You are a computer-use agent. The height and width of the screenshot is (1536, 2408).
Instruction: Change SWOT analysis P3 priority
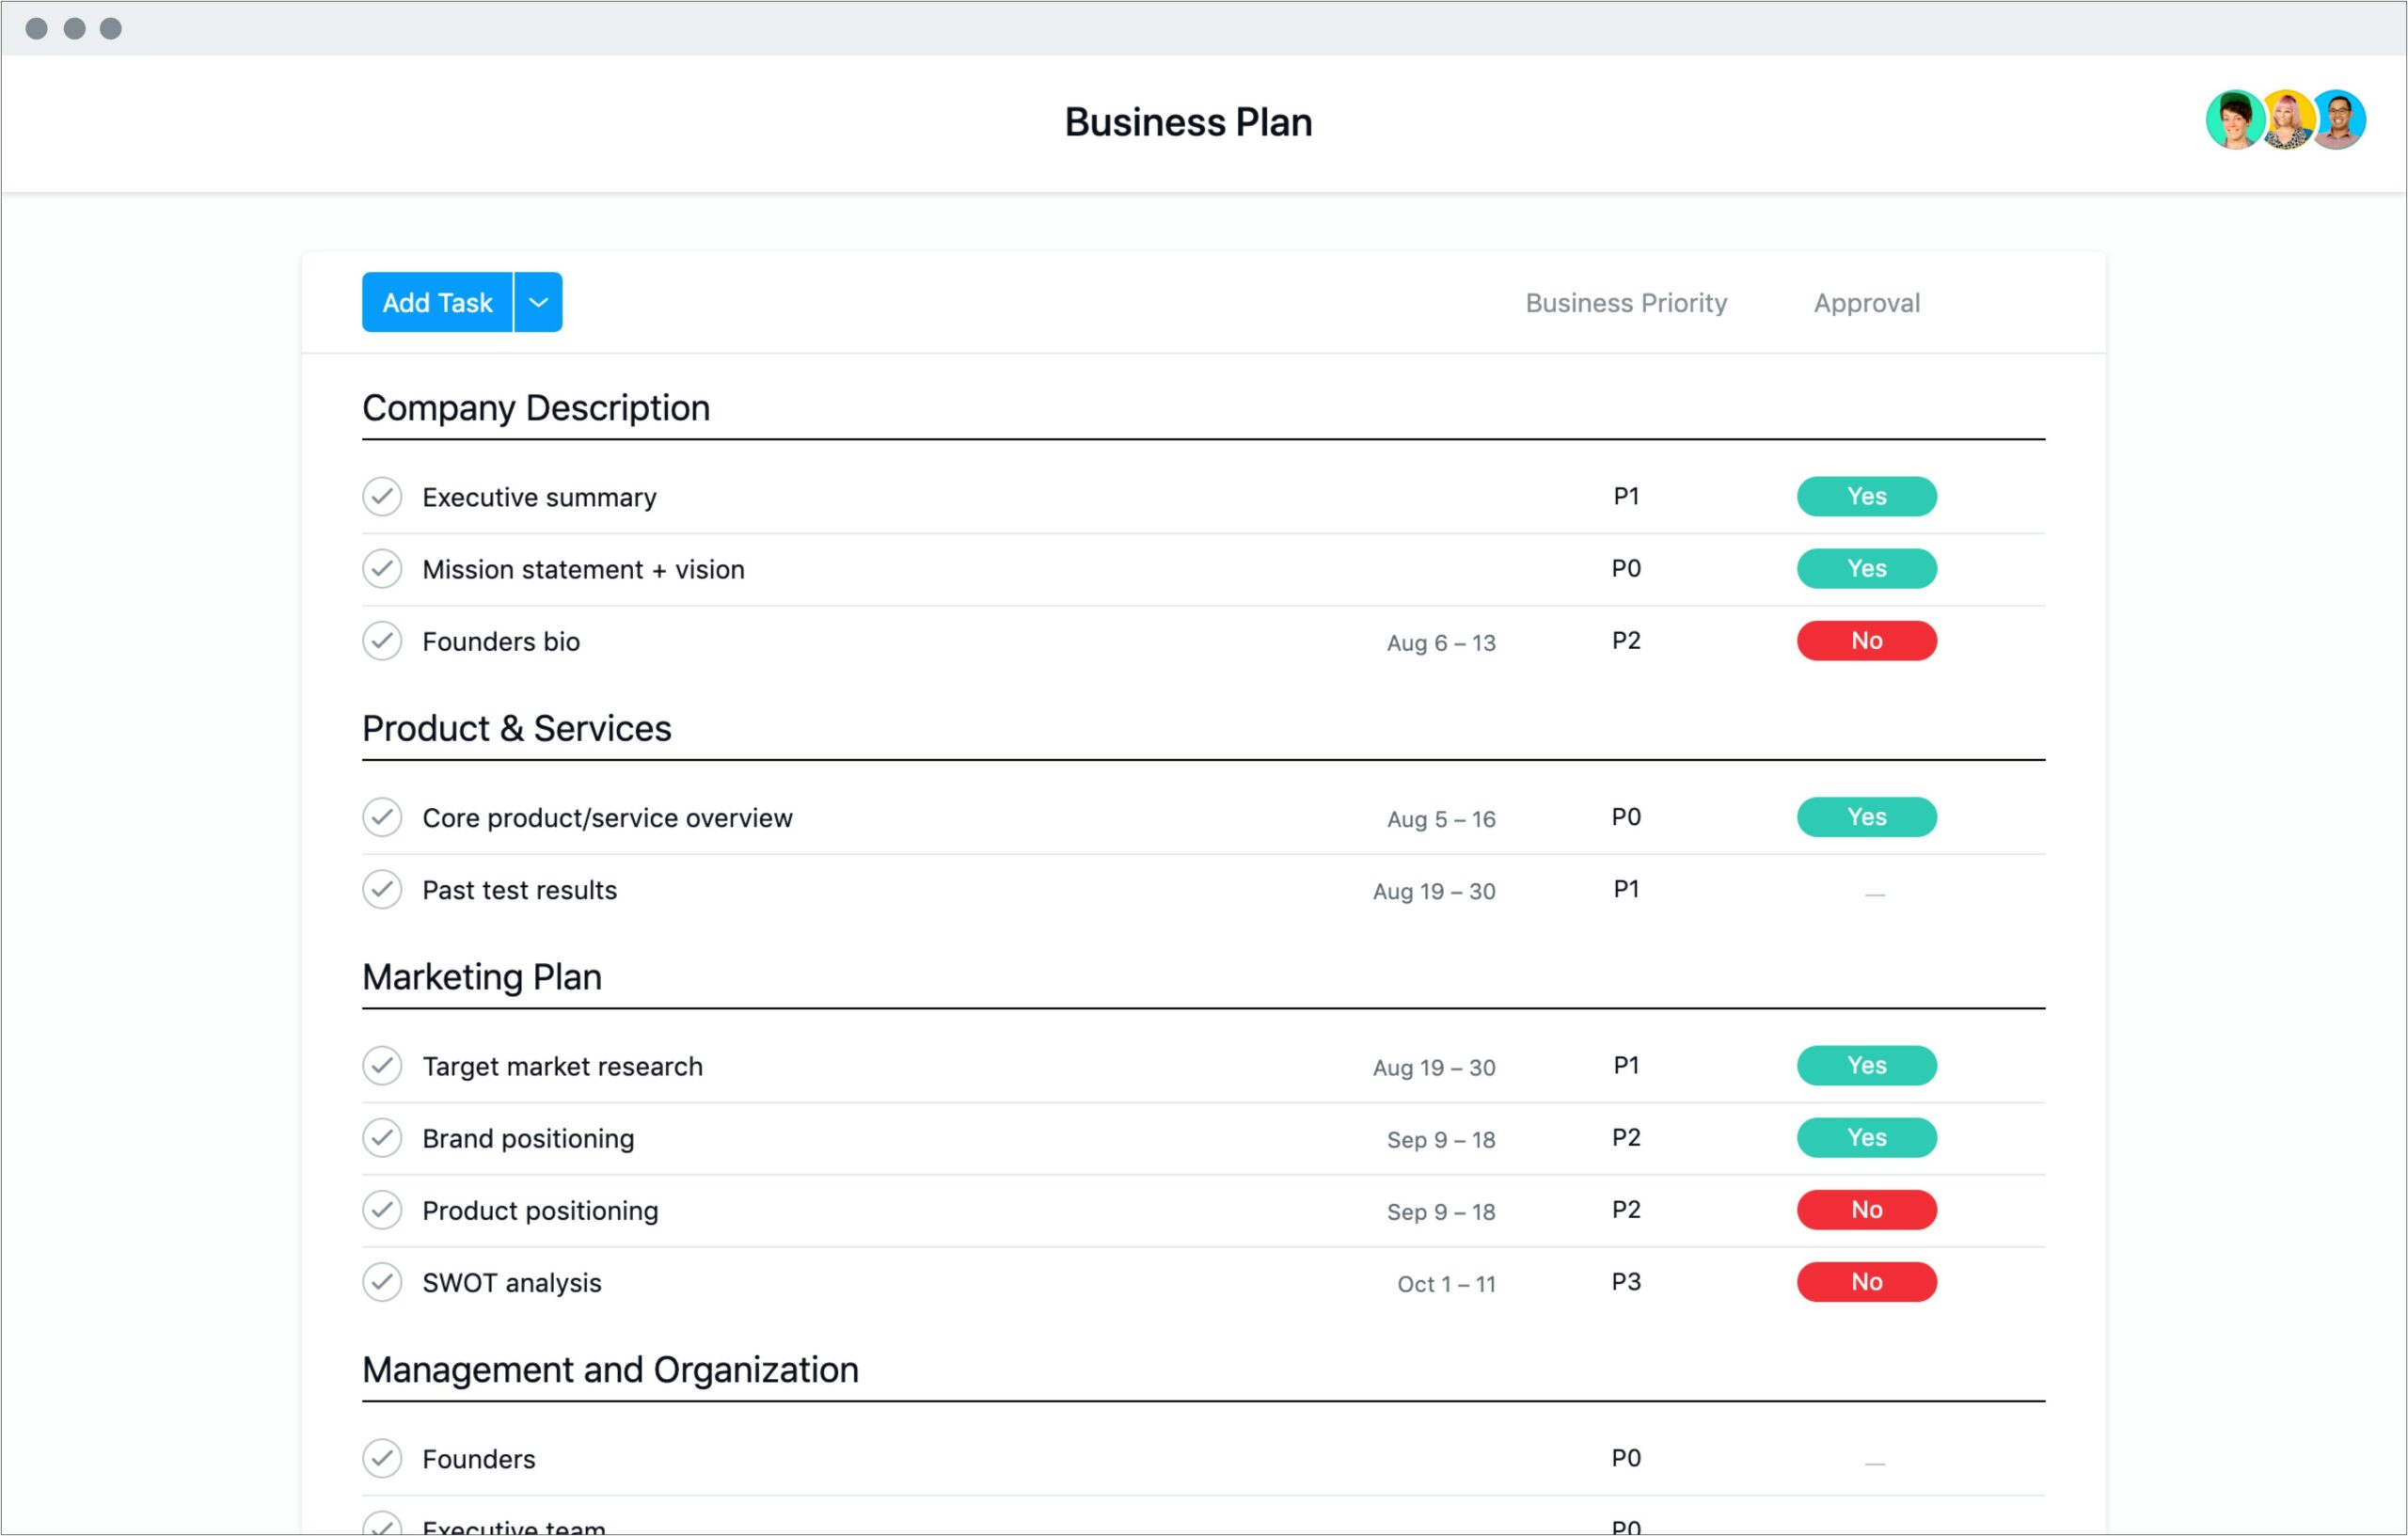[x=1626, y=1281]
